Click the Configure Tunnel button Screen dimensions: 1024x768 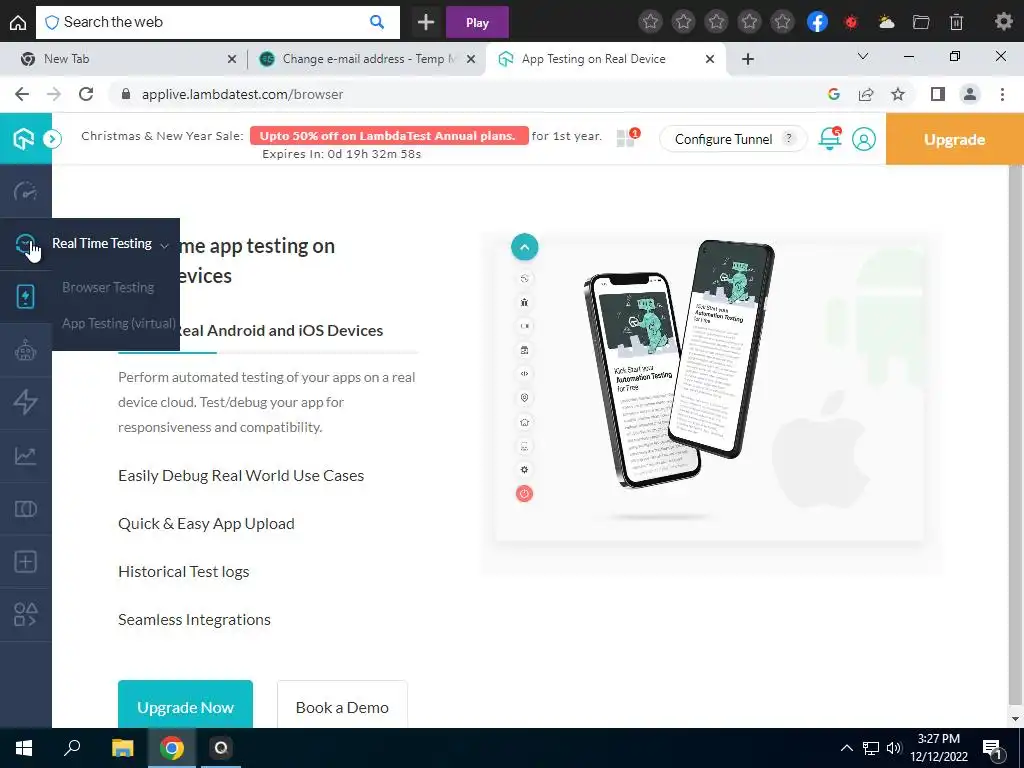[x=733, y=139]
